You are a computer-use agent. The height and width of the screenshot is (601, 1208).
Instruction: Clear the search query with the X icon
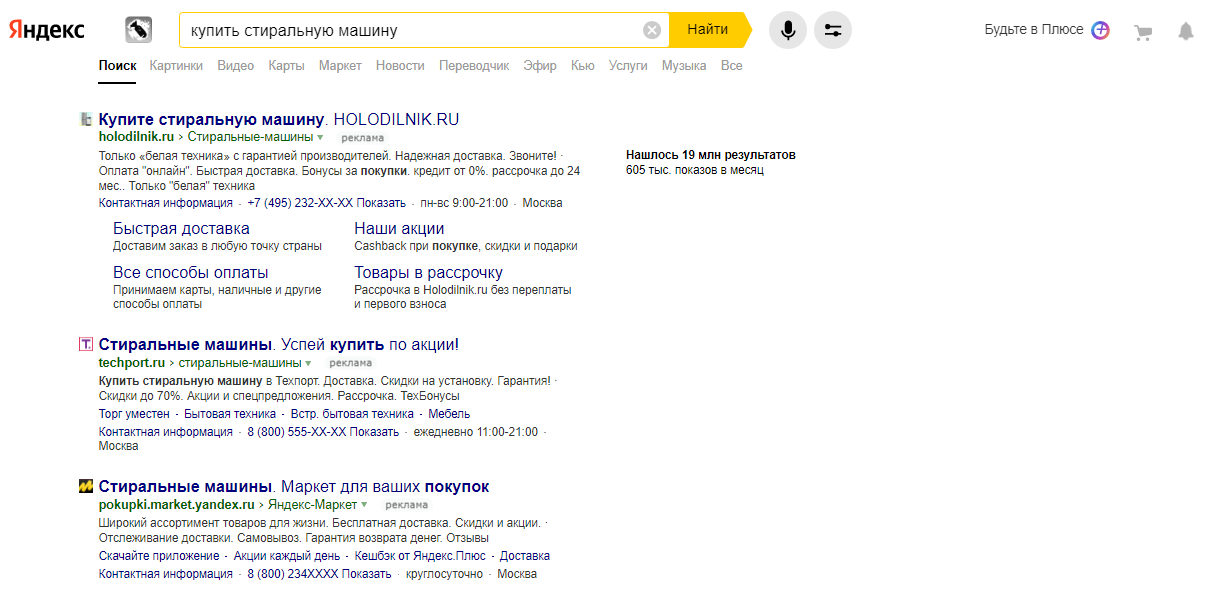coord(652,30)
